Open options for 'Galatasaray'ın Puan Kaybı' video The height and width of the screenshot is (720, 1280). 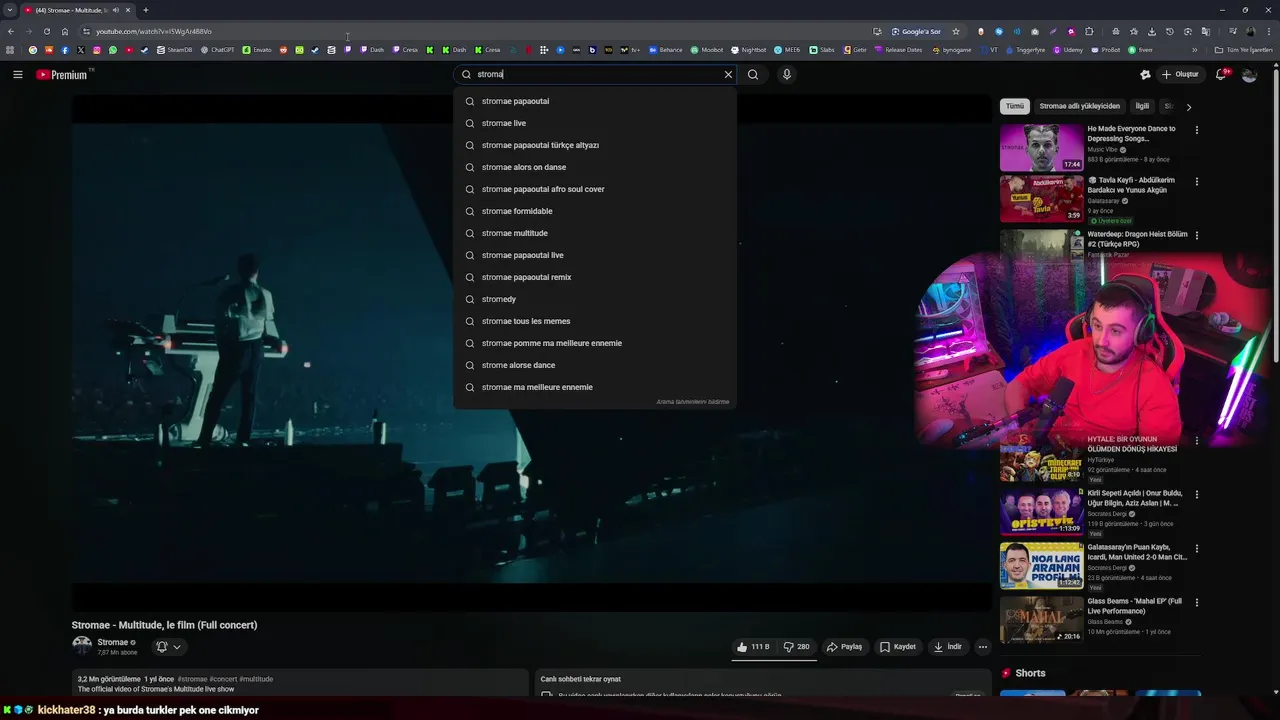coord(1196,549)
